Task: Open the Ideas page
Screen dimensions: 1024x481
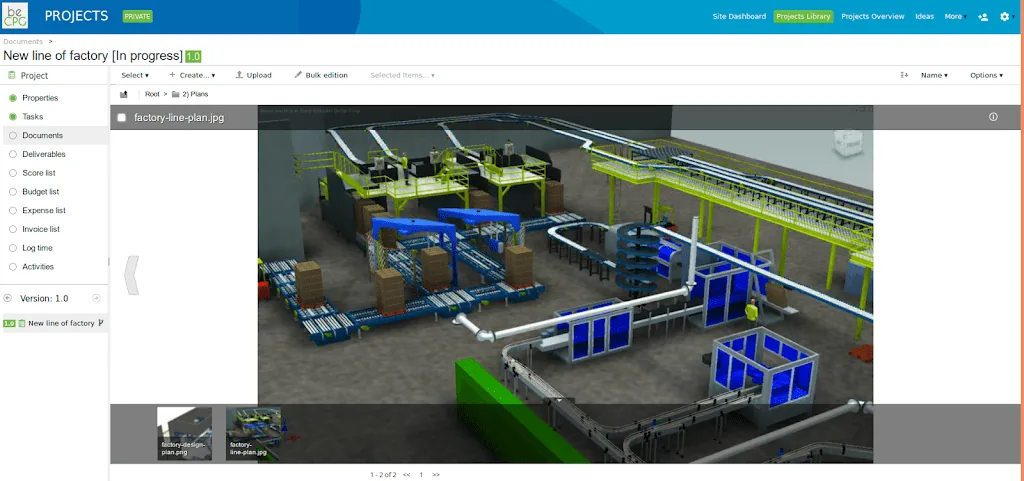Action: 924,16
